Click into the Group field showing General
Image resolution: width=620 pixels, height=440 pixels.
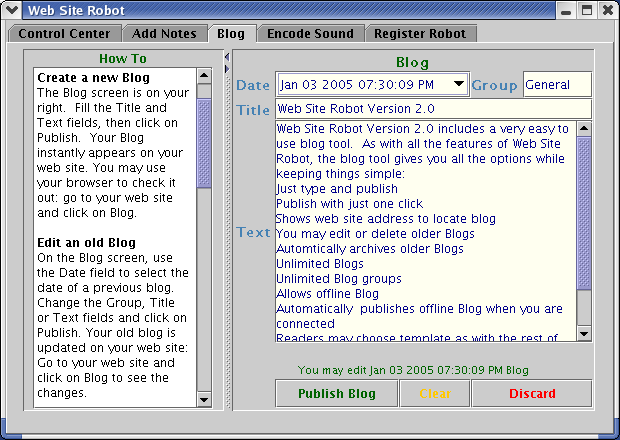(x=557, y=84)
